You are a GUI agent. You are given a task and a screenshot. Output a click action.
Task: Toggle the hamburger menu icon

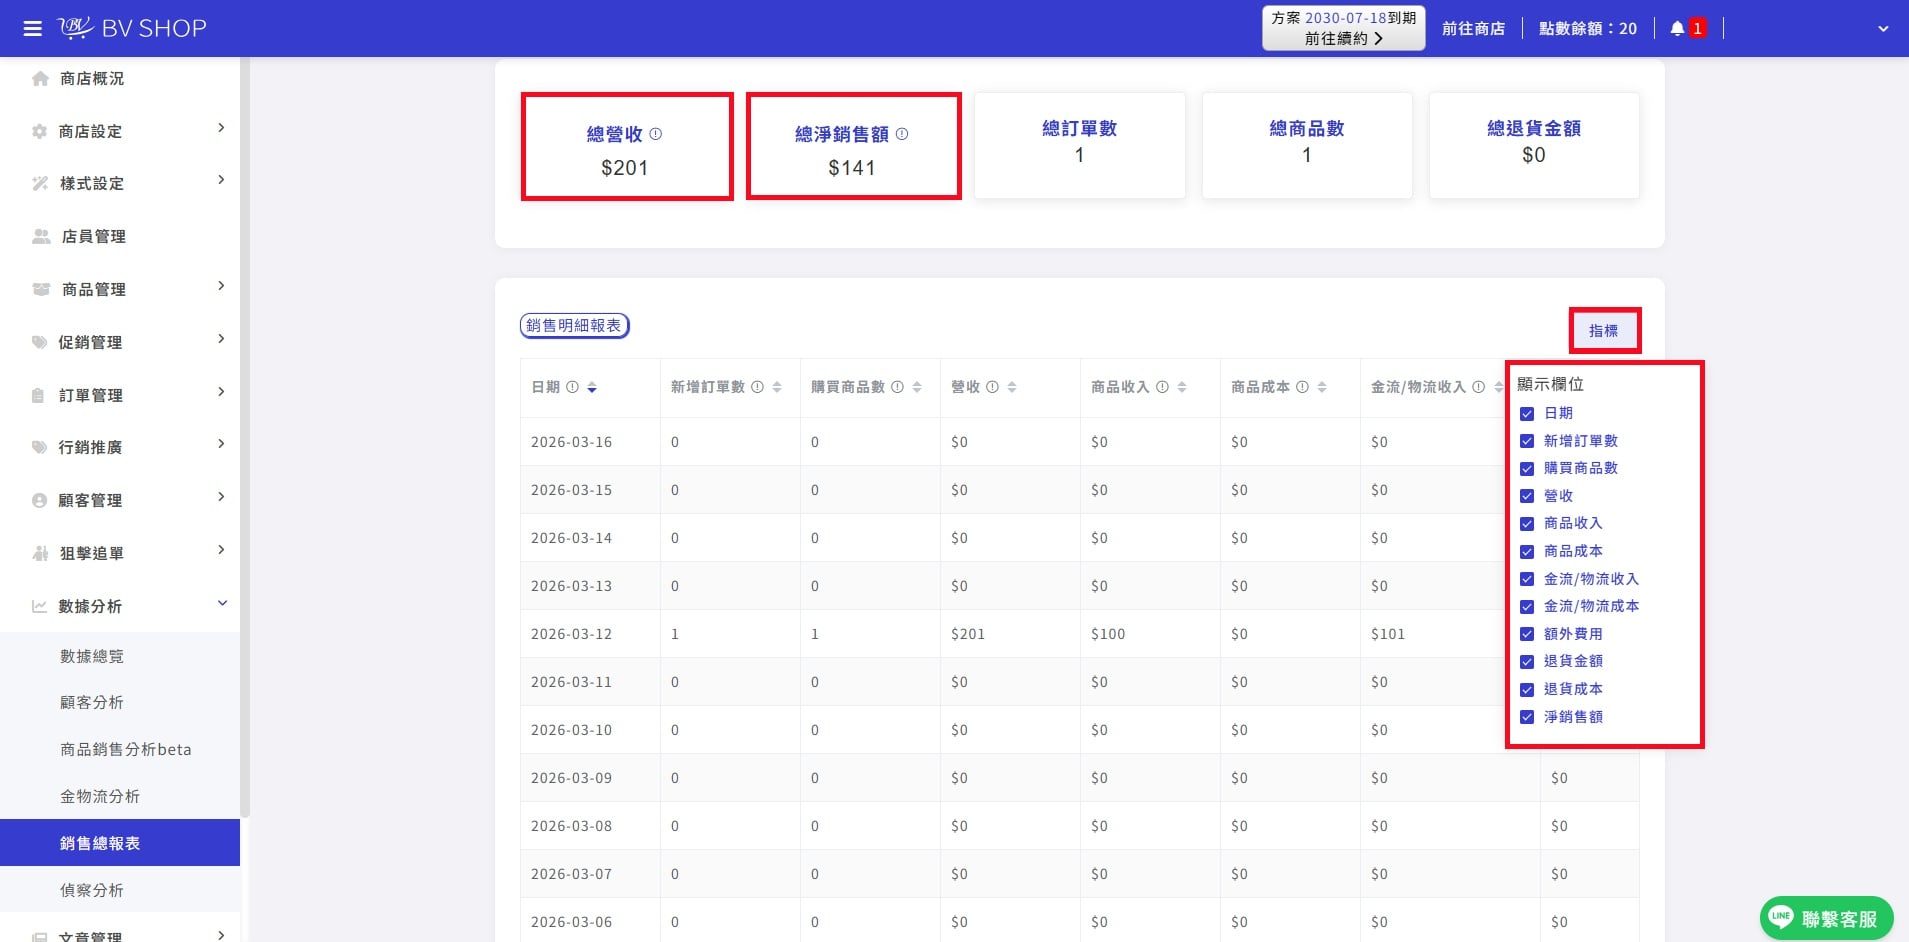tap(32, 28)
